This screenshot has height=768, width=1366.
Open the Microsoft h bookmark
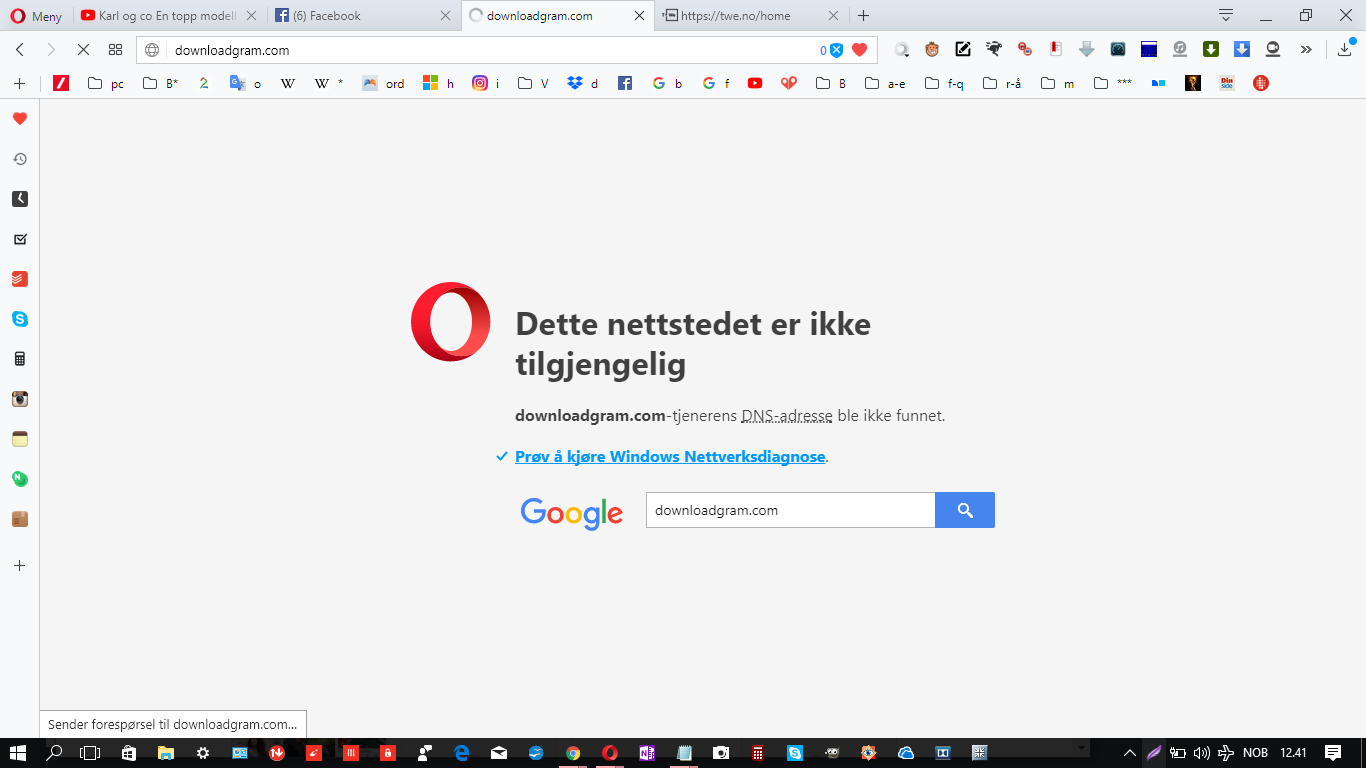pos(439,84)
